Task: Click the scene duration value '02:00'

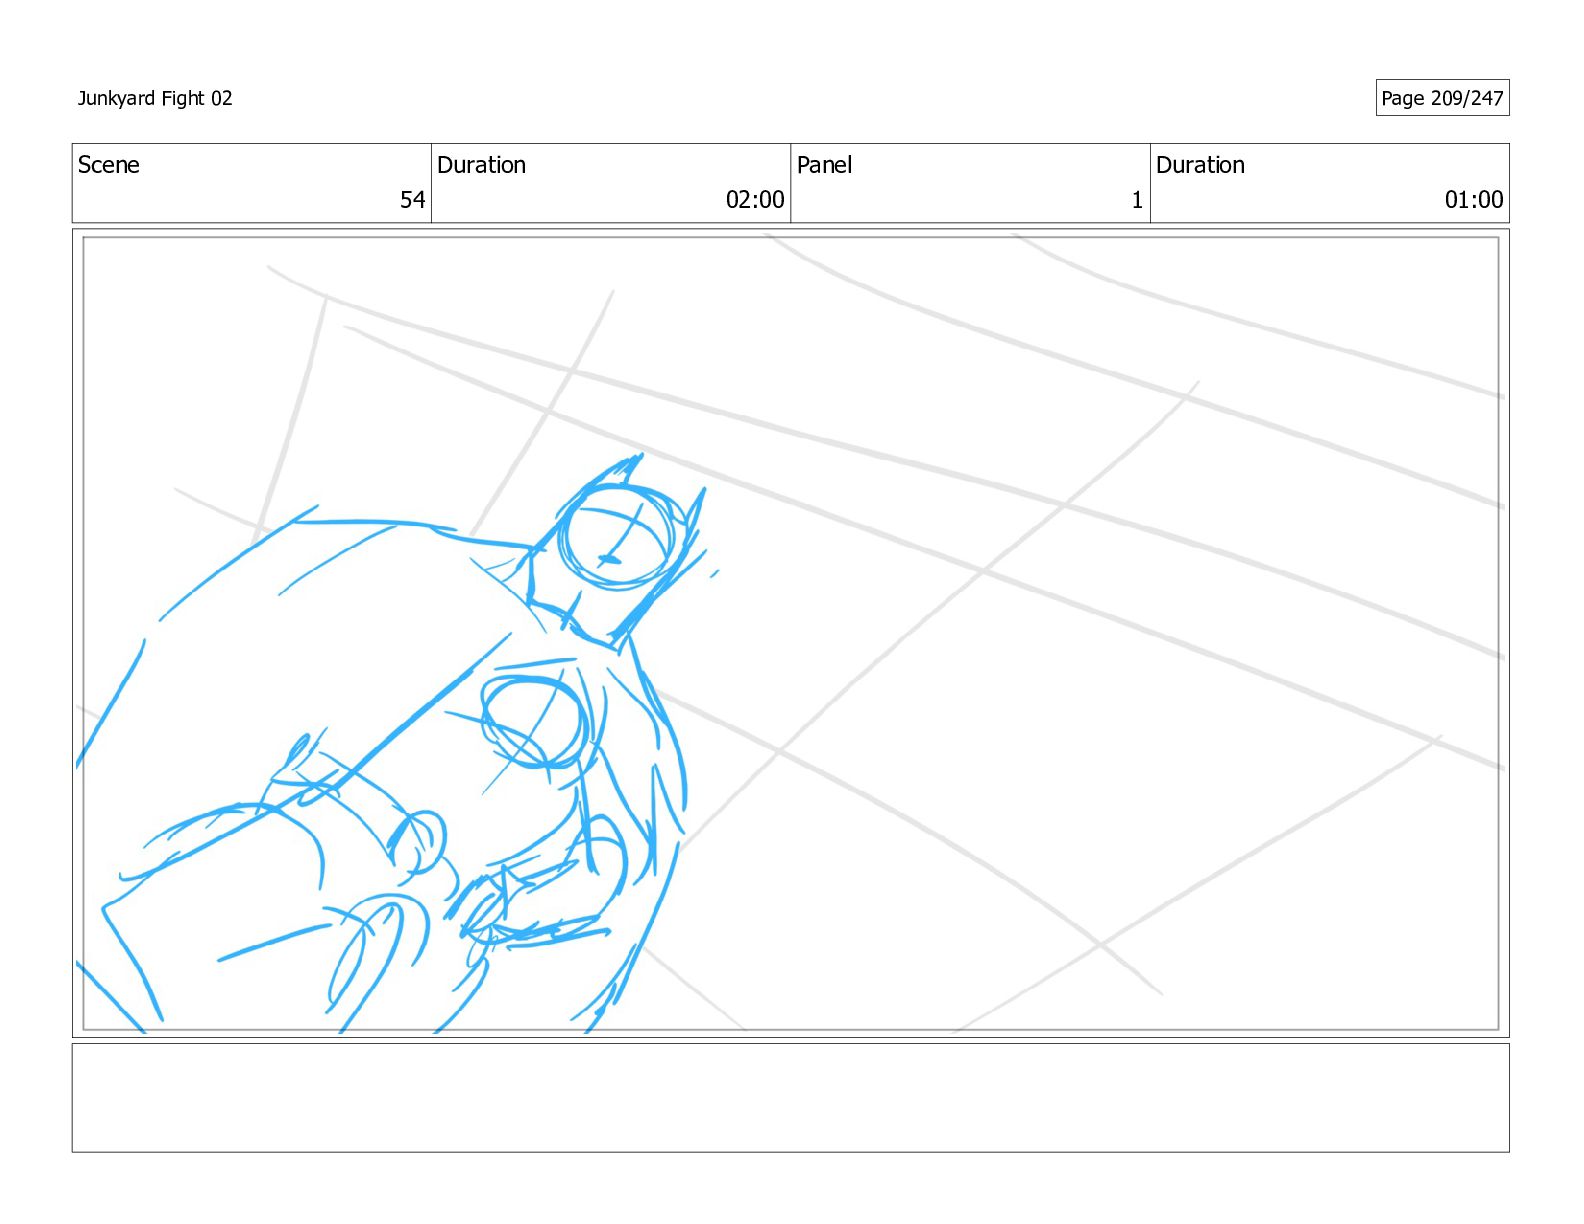Action: click(x=755, y=200)
